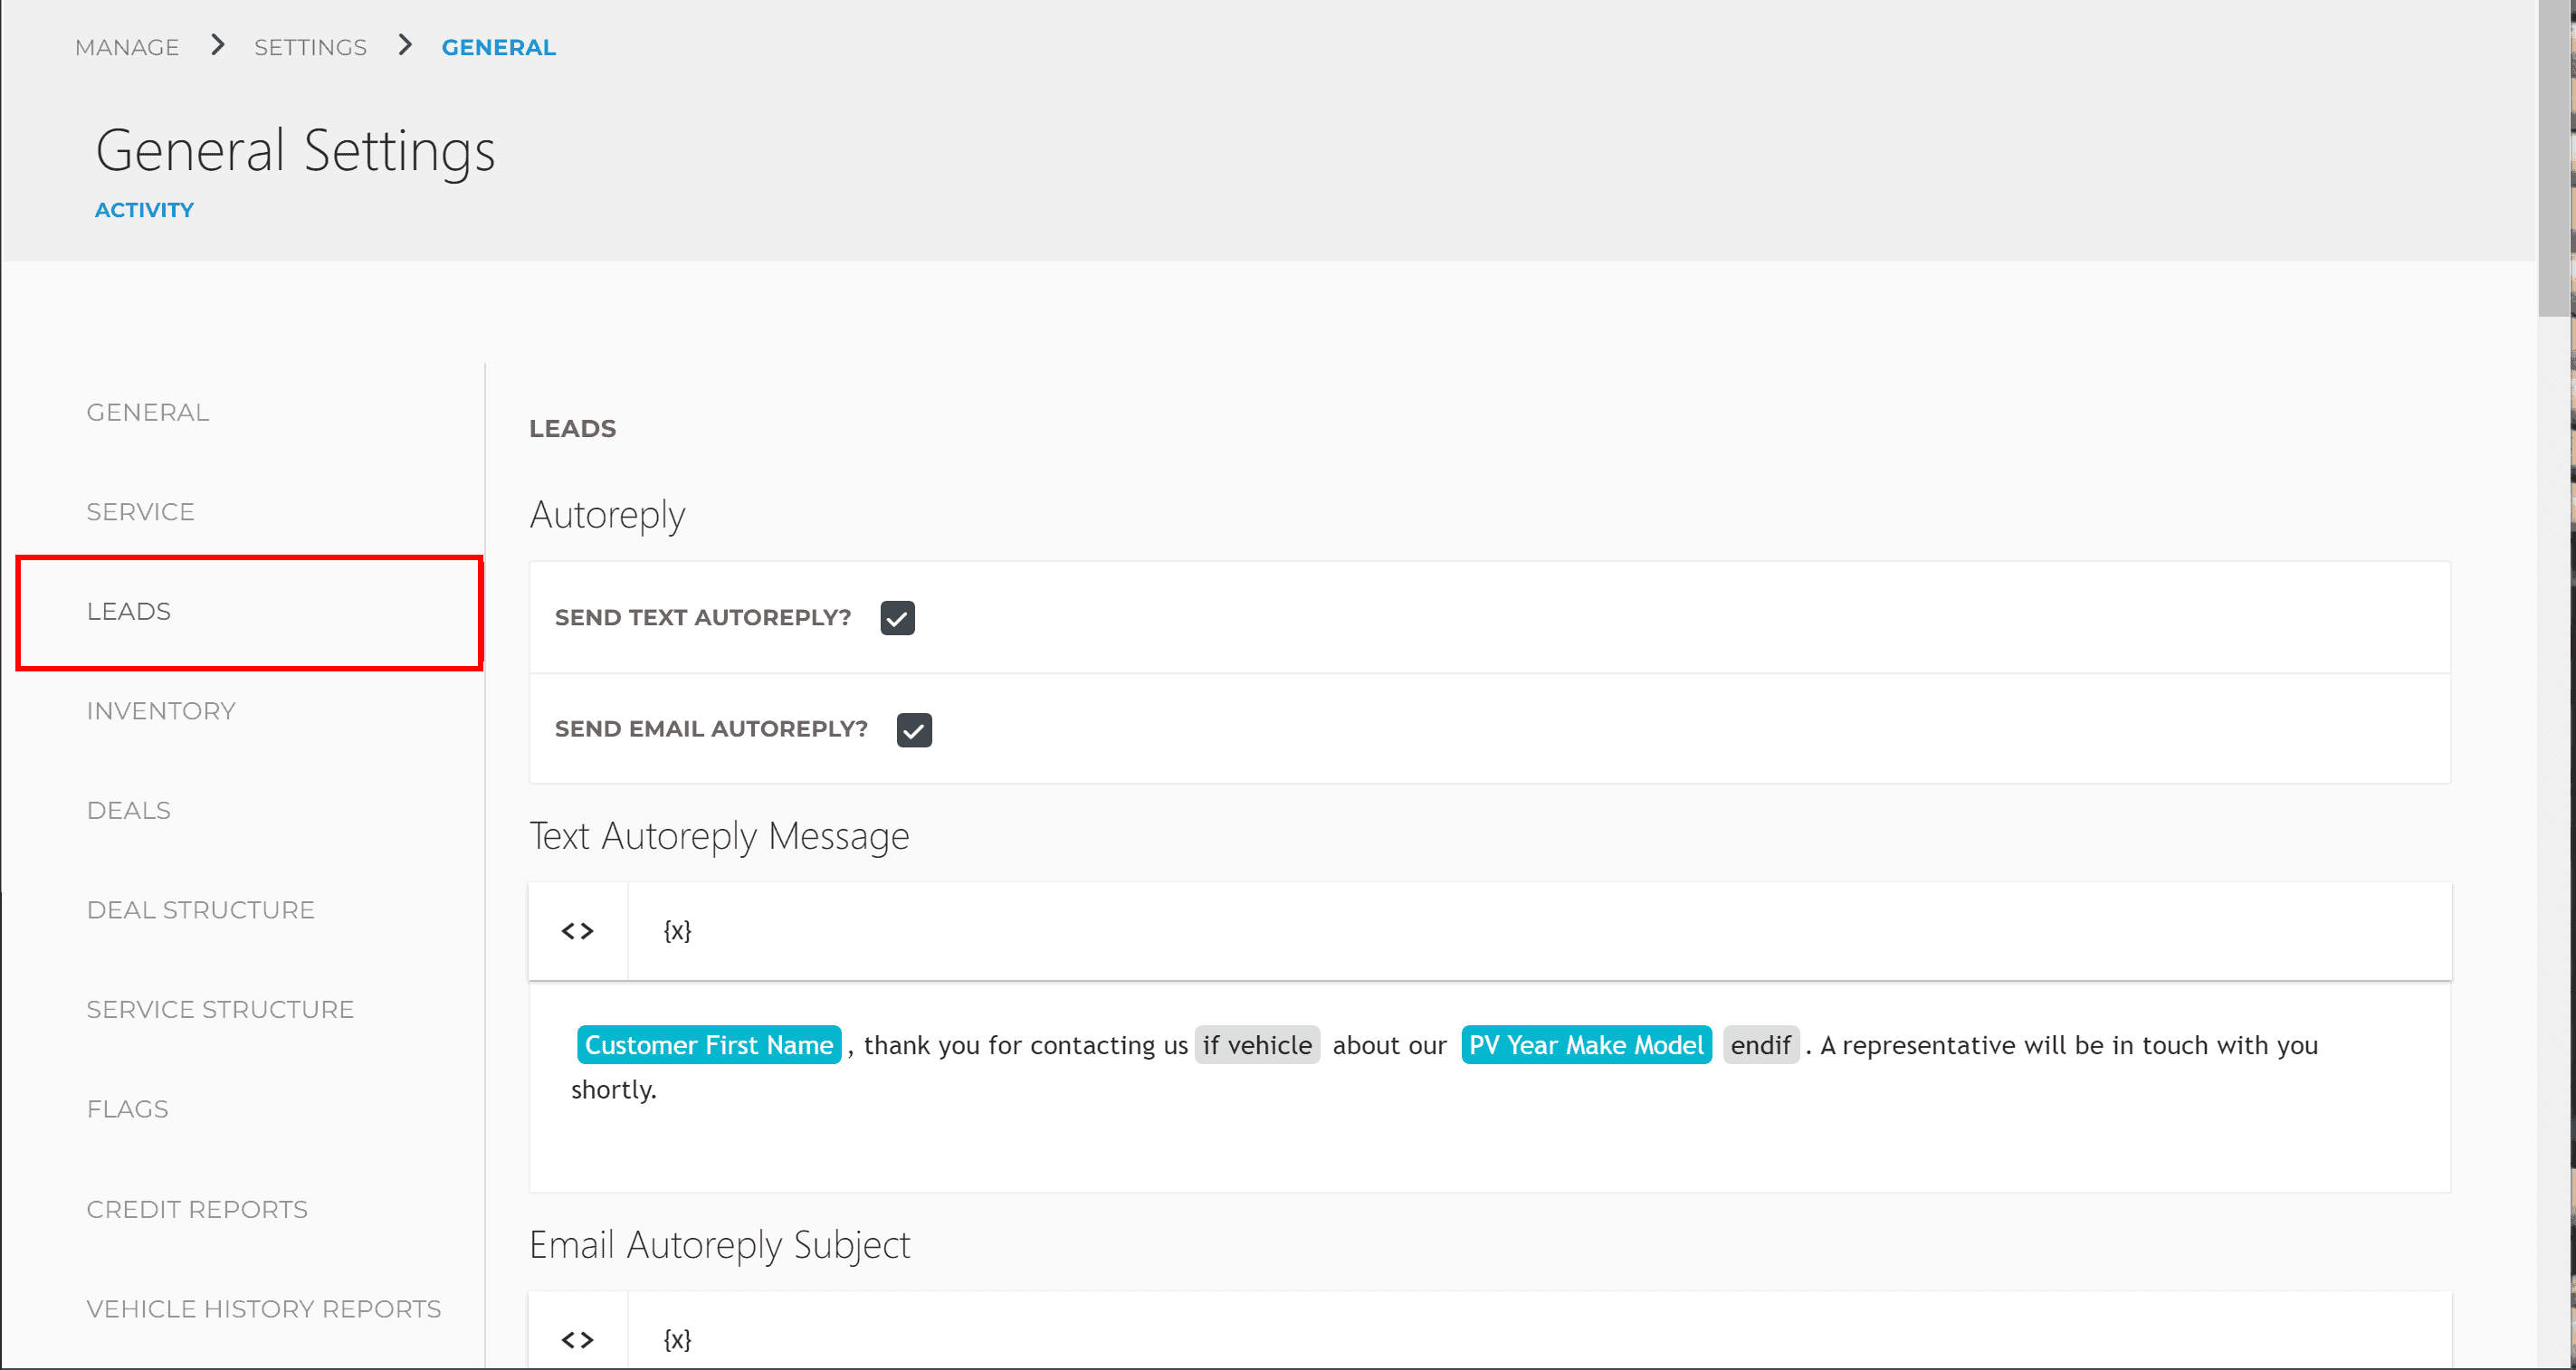Click the page vertical scrollbar thumb
This screenshot has height=1370, width=2576.
(2555, 160)
